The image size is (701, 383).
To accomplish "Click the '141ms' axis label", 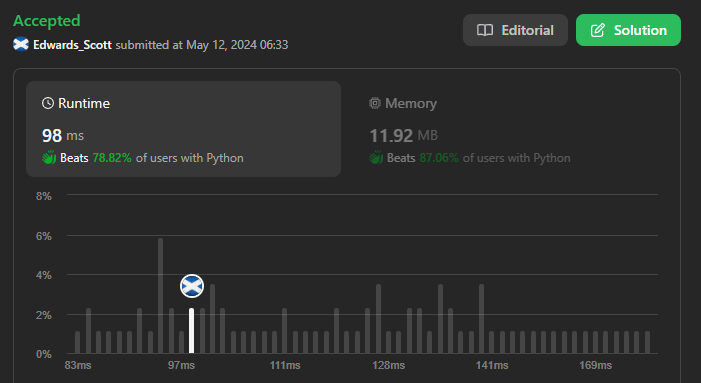I will [492, 365].
